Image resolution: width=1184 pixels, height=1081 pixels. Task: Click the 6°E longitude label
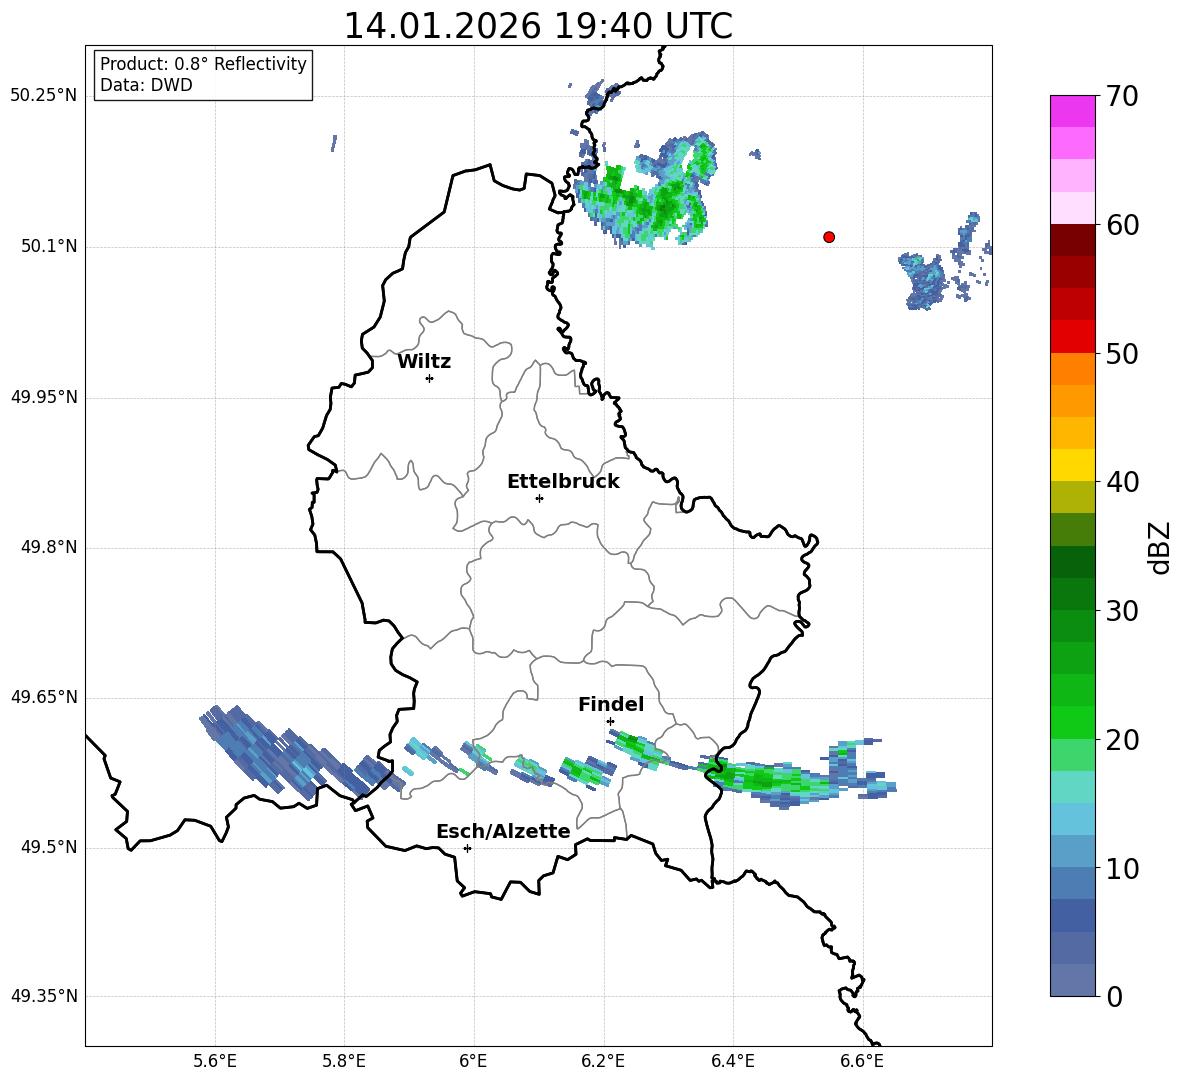tap(473, 1061)
